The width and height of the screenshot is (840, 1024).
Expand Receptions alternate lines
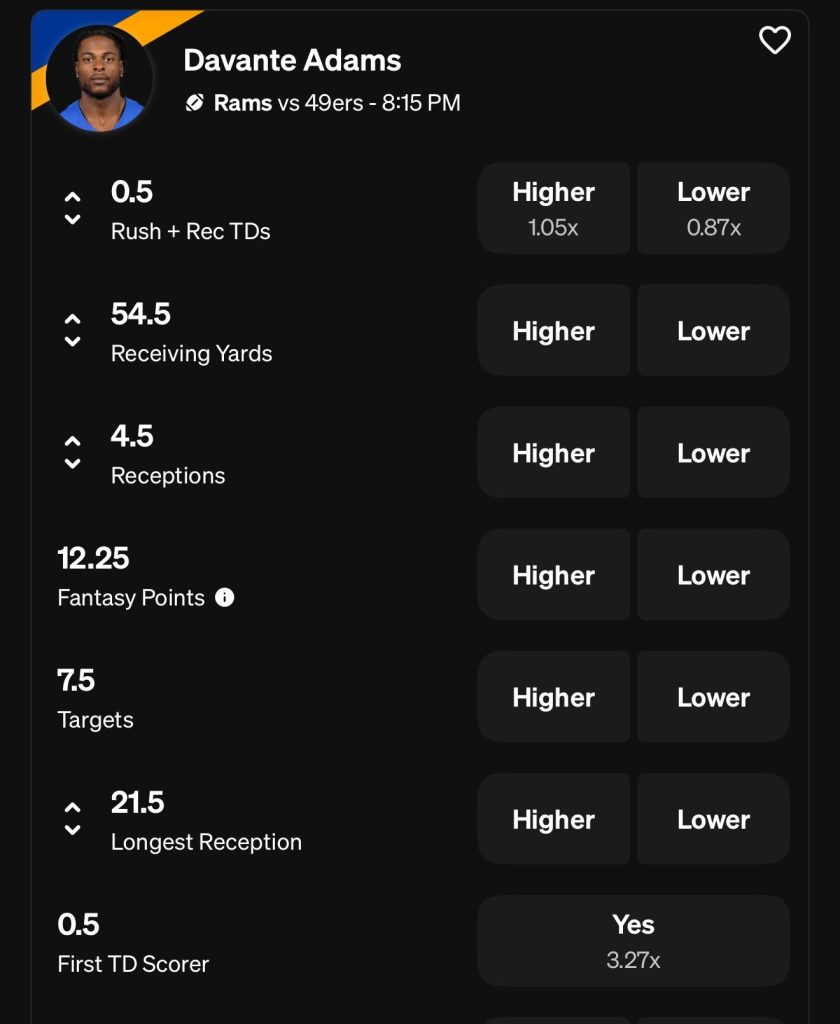tap(72, 453)
